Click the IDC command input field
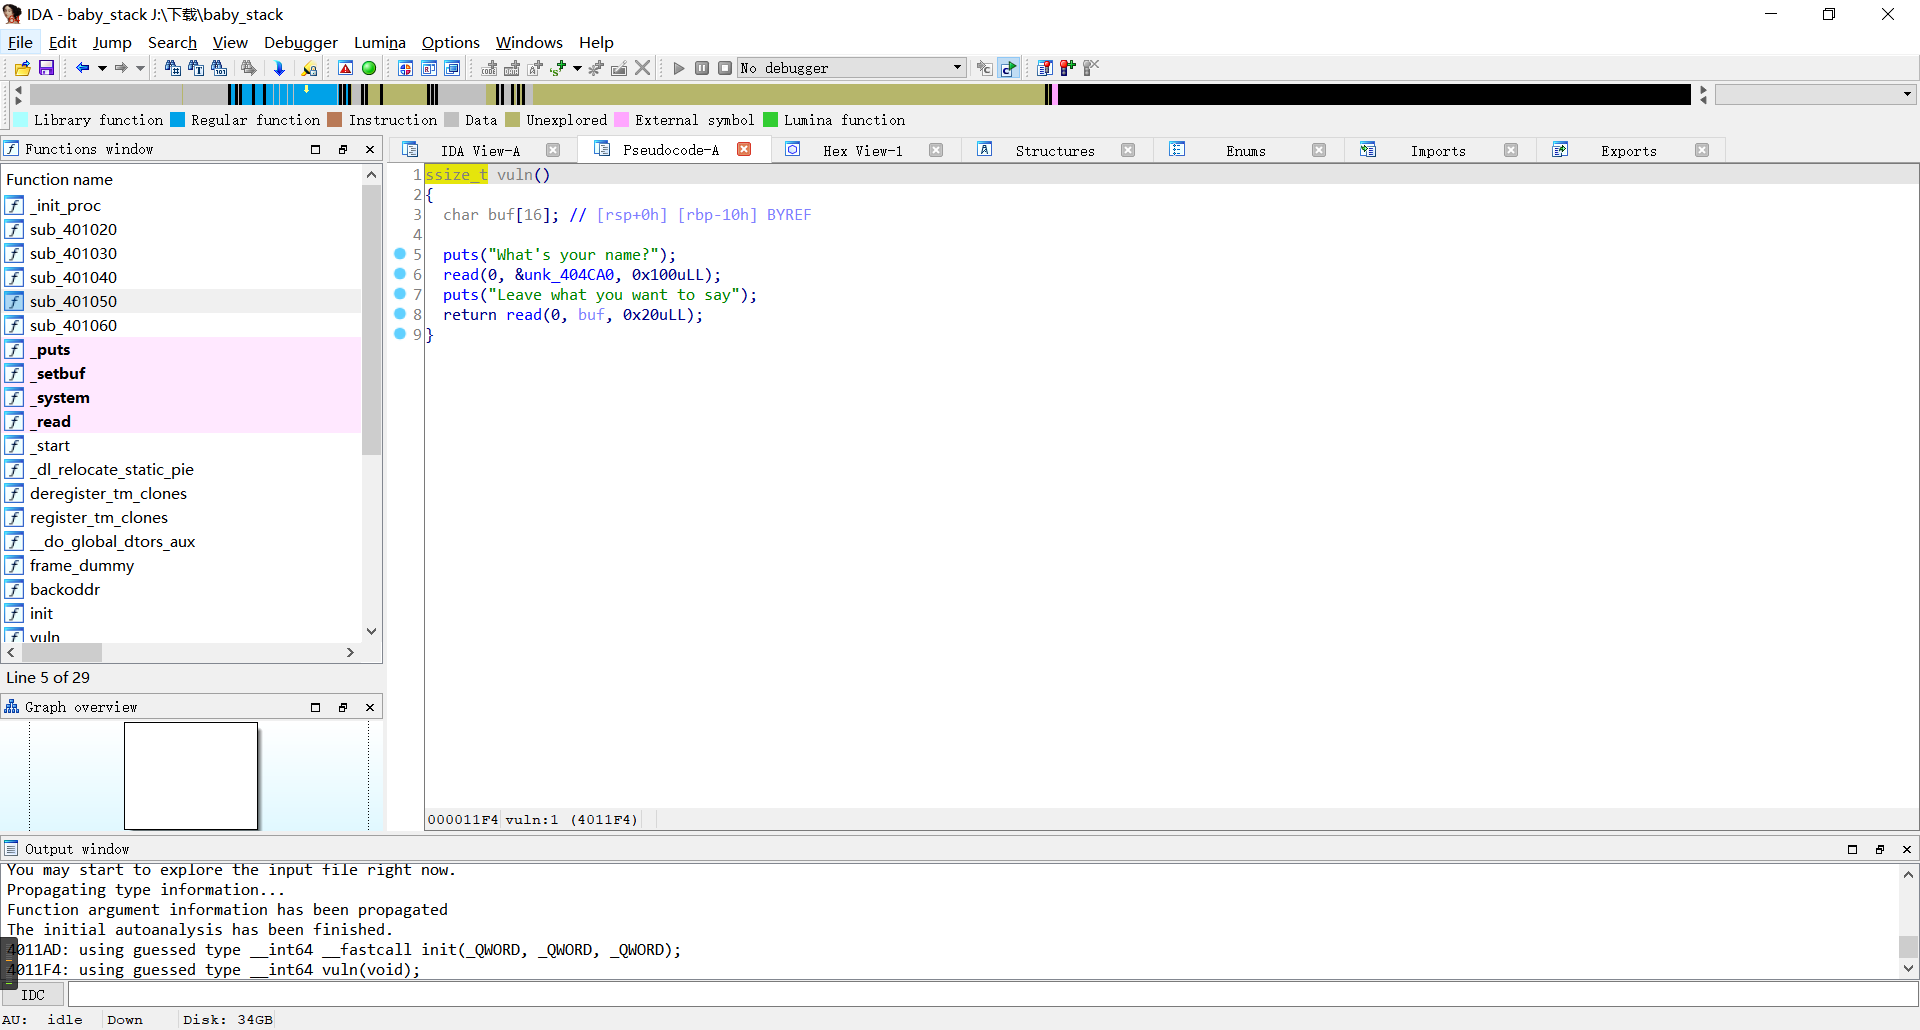 pyautogui.click(x=990, y=995)
